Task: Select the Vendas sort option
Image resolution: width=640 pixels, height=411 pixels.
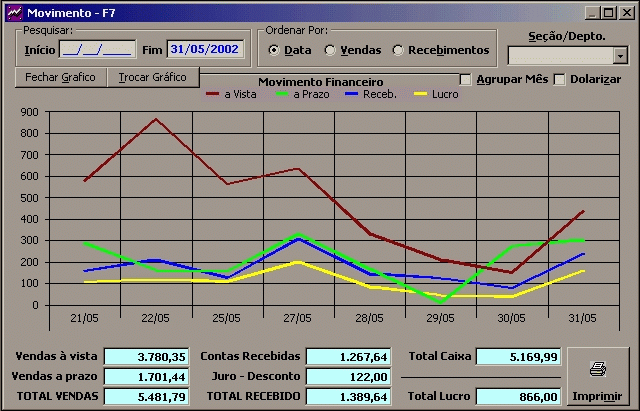Action: pos(330,50)
